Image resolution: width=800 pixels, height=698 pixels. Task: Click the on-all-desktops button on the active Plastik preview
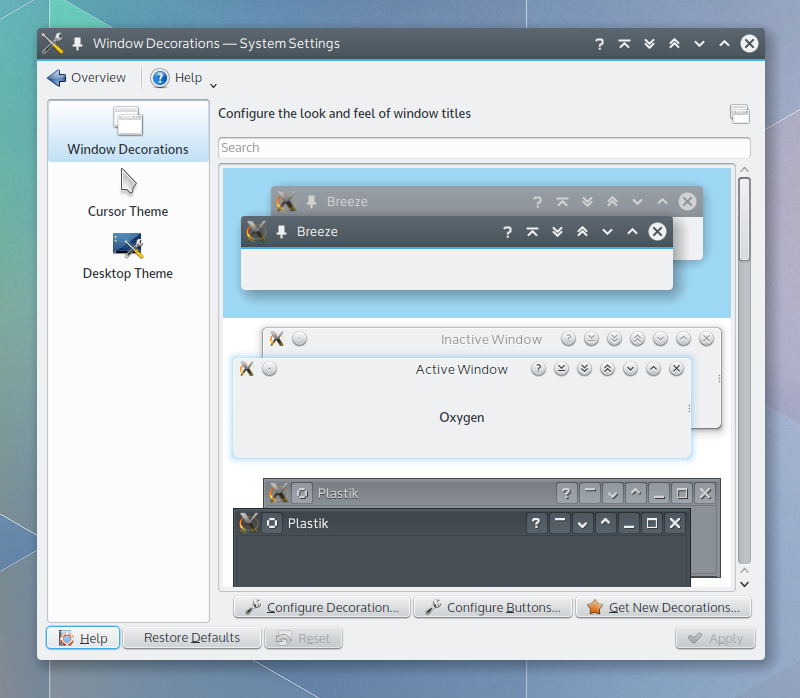(272, 524)
